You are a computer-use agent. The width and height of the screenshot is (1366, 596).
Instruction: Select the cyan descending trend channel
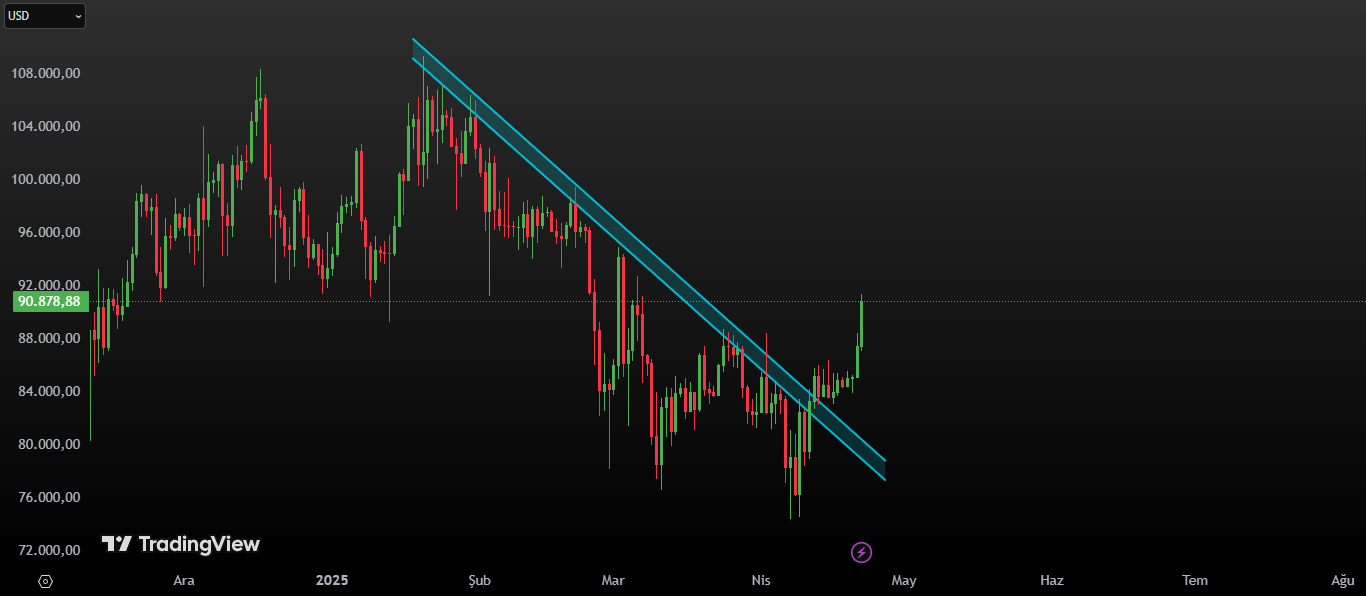tap(649, 259)
